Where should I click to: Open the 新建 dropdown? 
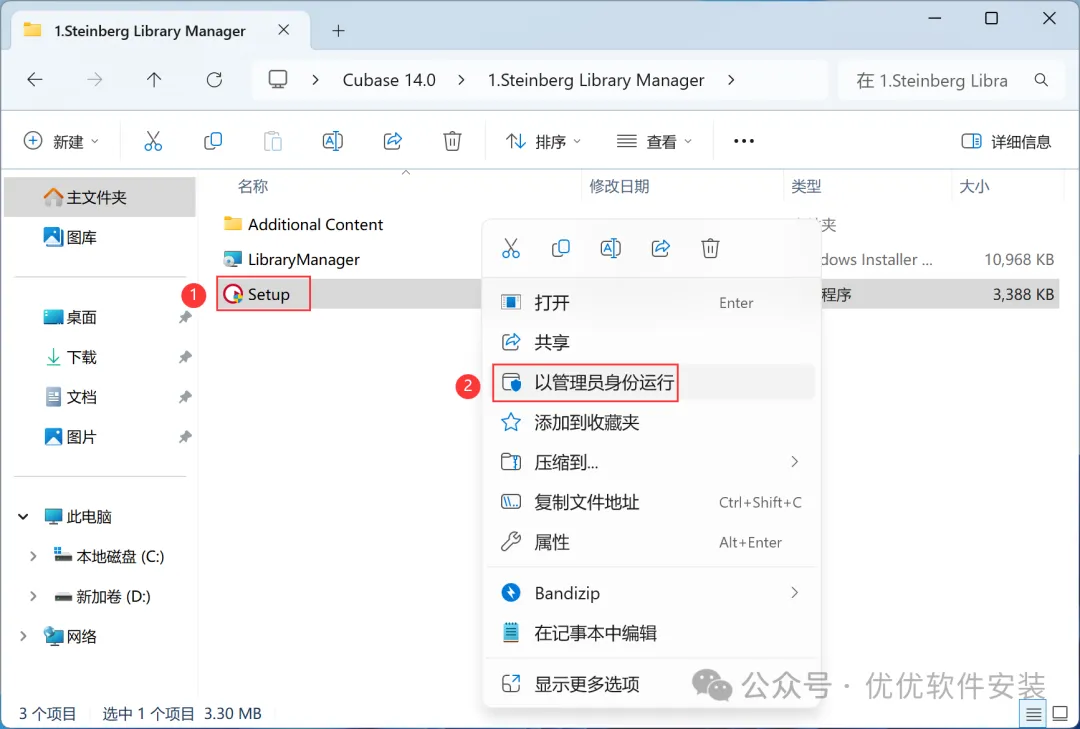tap(61, 141)
